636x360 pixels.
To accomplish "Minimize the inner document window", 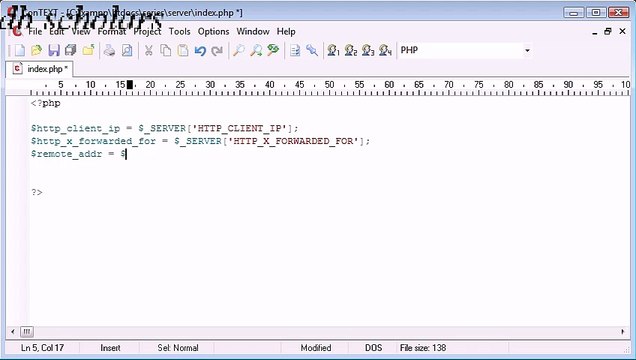I will pyautogui.click(x=595, y=32).
